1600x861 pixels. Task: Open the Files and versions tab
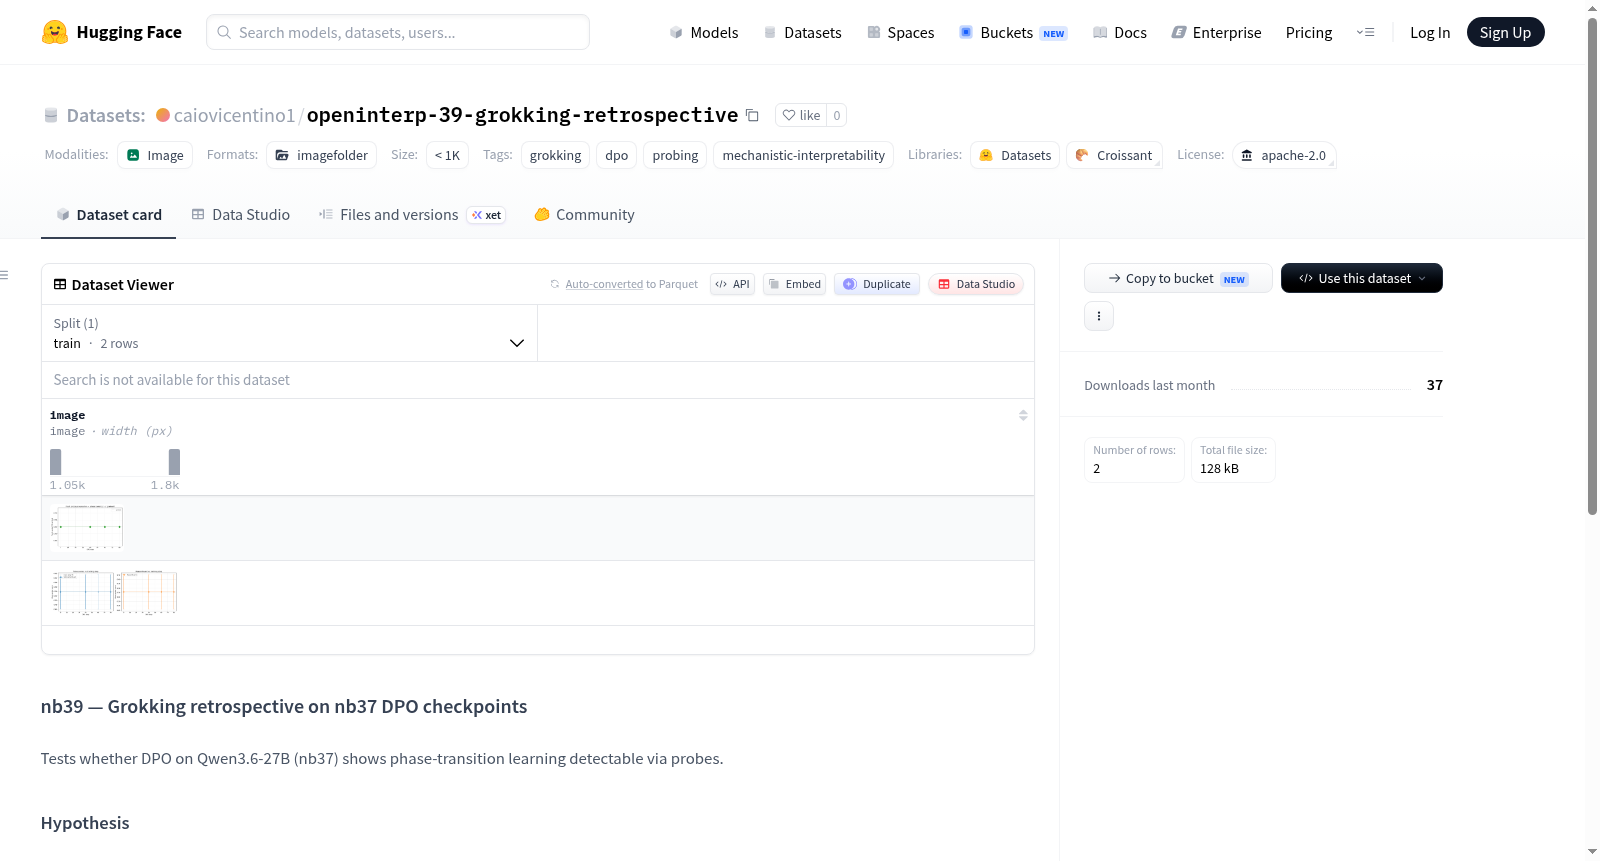(411, 215)
